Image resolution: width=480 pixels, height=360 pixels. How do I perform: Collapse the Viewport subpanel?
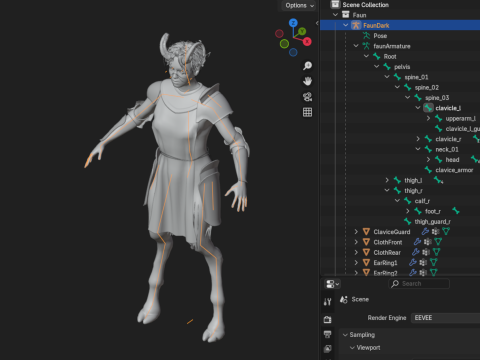click(x=352, y=348)
